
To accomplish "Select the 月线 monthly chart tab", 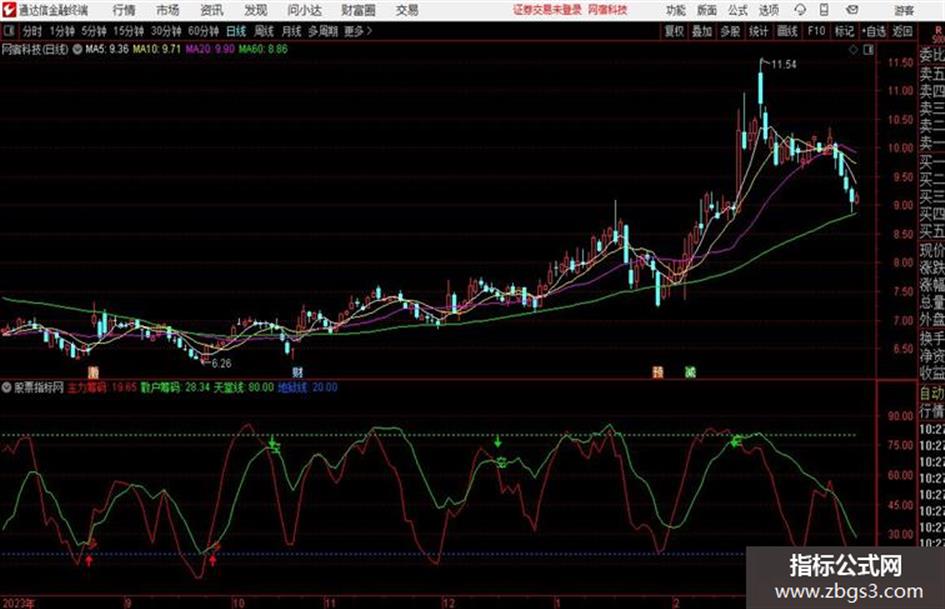I will pyautogui.click(x=291, y=31).
